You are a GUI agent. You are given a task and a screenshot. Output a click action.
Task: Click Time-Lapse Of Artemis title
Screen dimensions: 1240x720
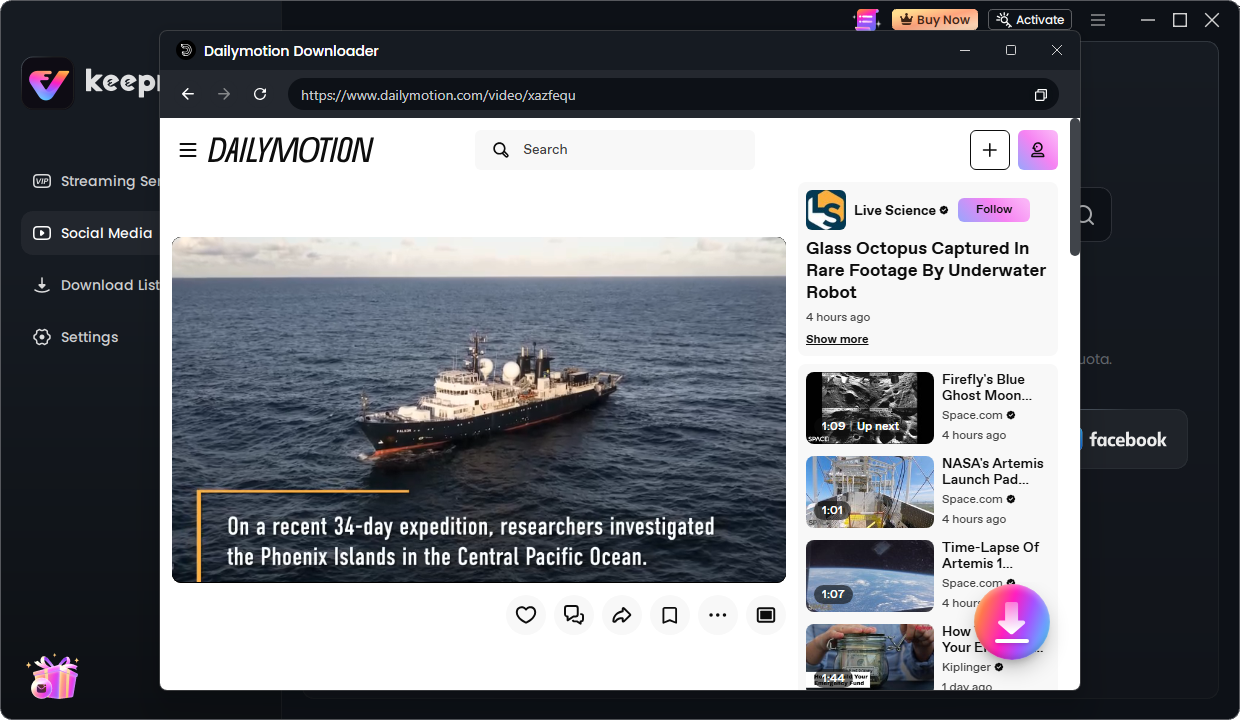pyautogui.click(x=991, y=555)
